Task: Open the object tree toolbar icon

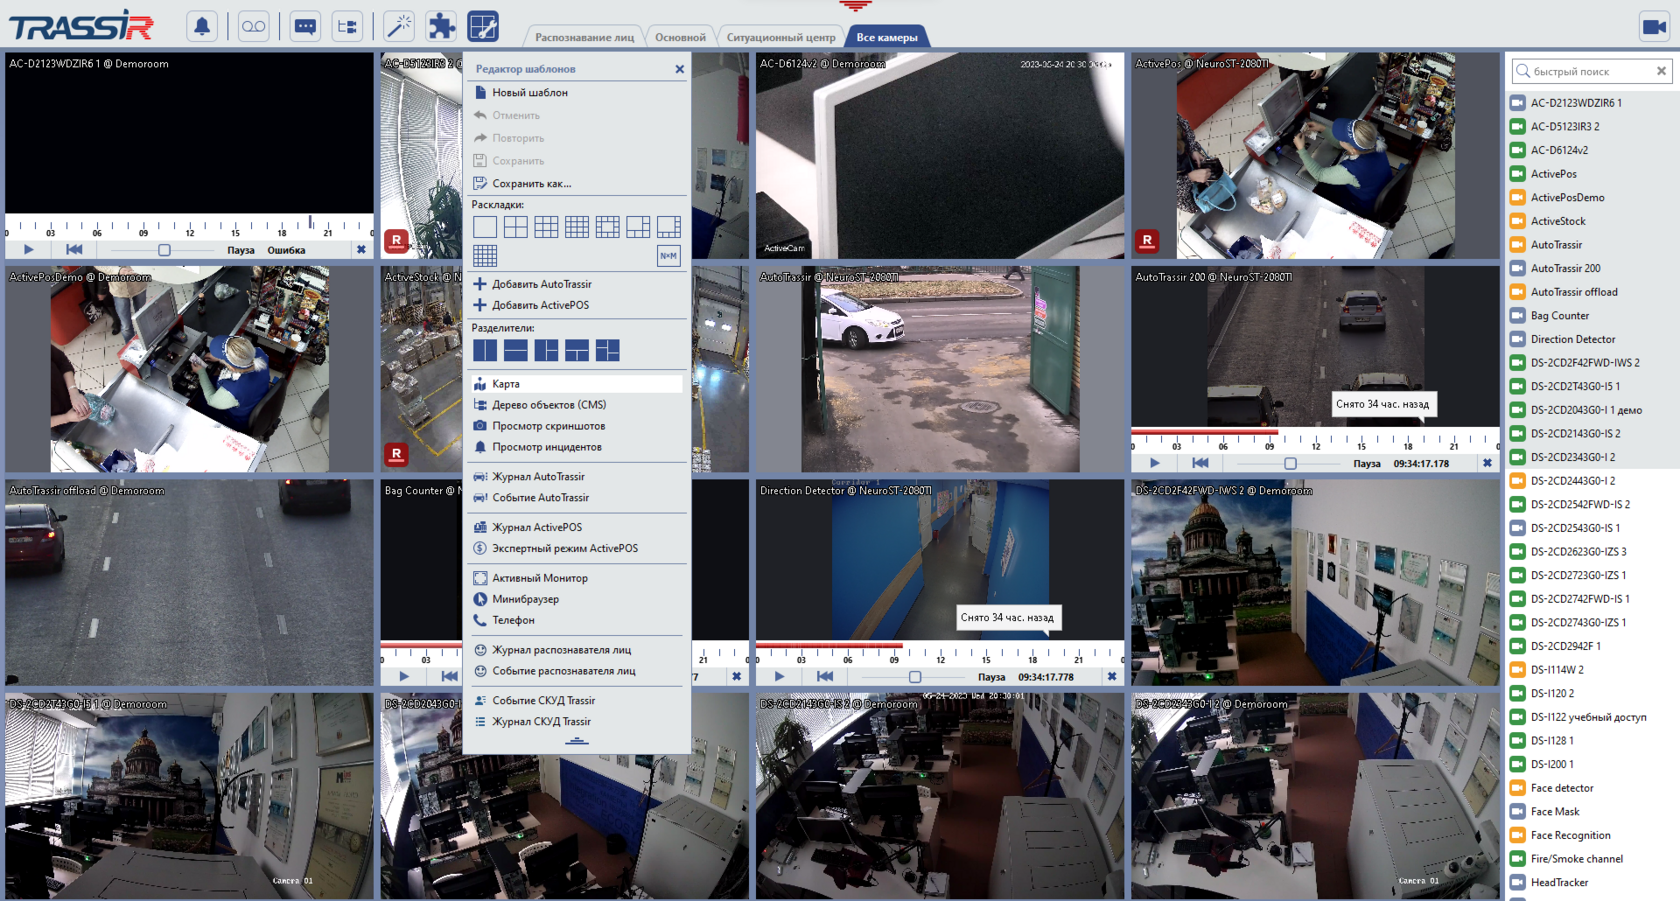Action: [347, 26]
